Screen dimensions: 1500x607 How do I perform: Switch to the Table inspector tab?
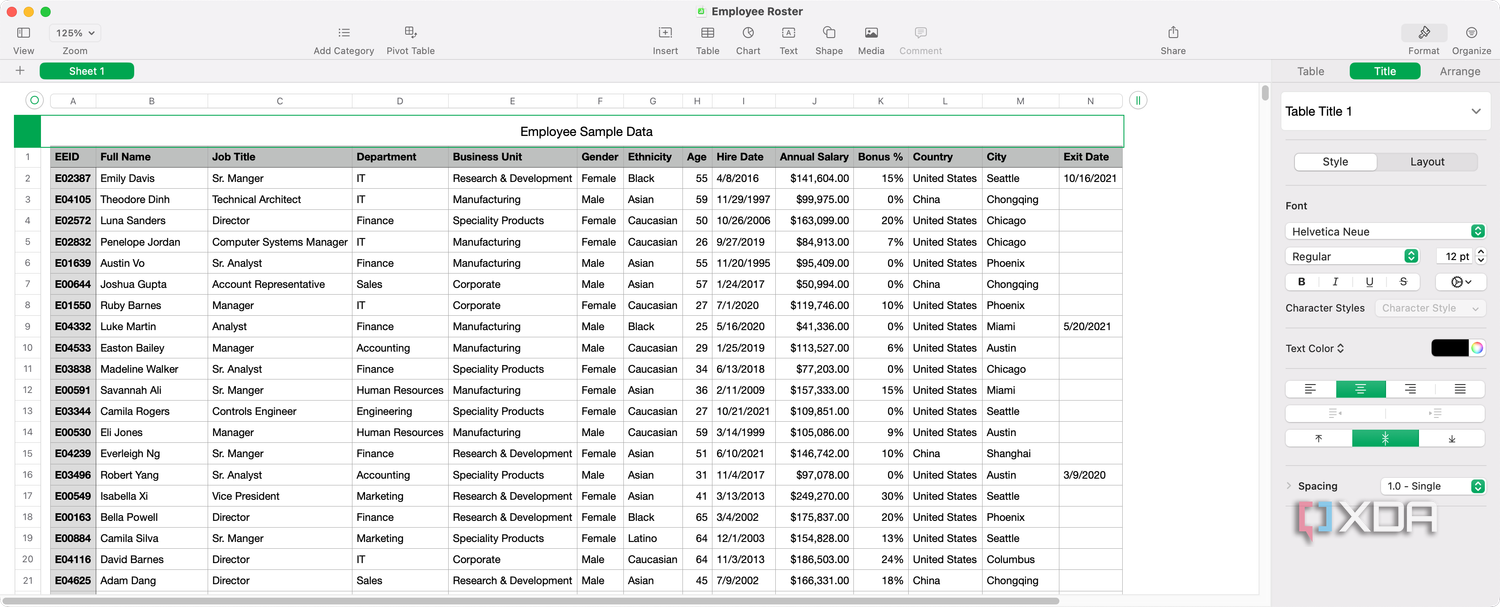(x=1310, y=71)
